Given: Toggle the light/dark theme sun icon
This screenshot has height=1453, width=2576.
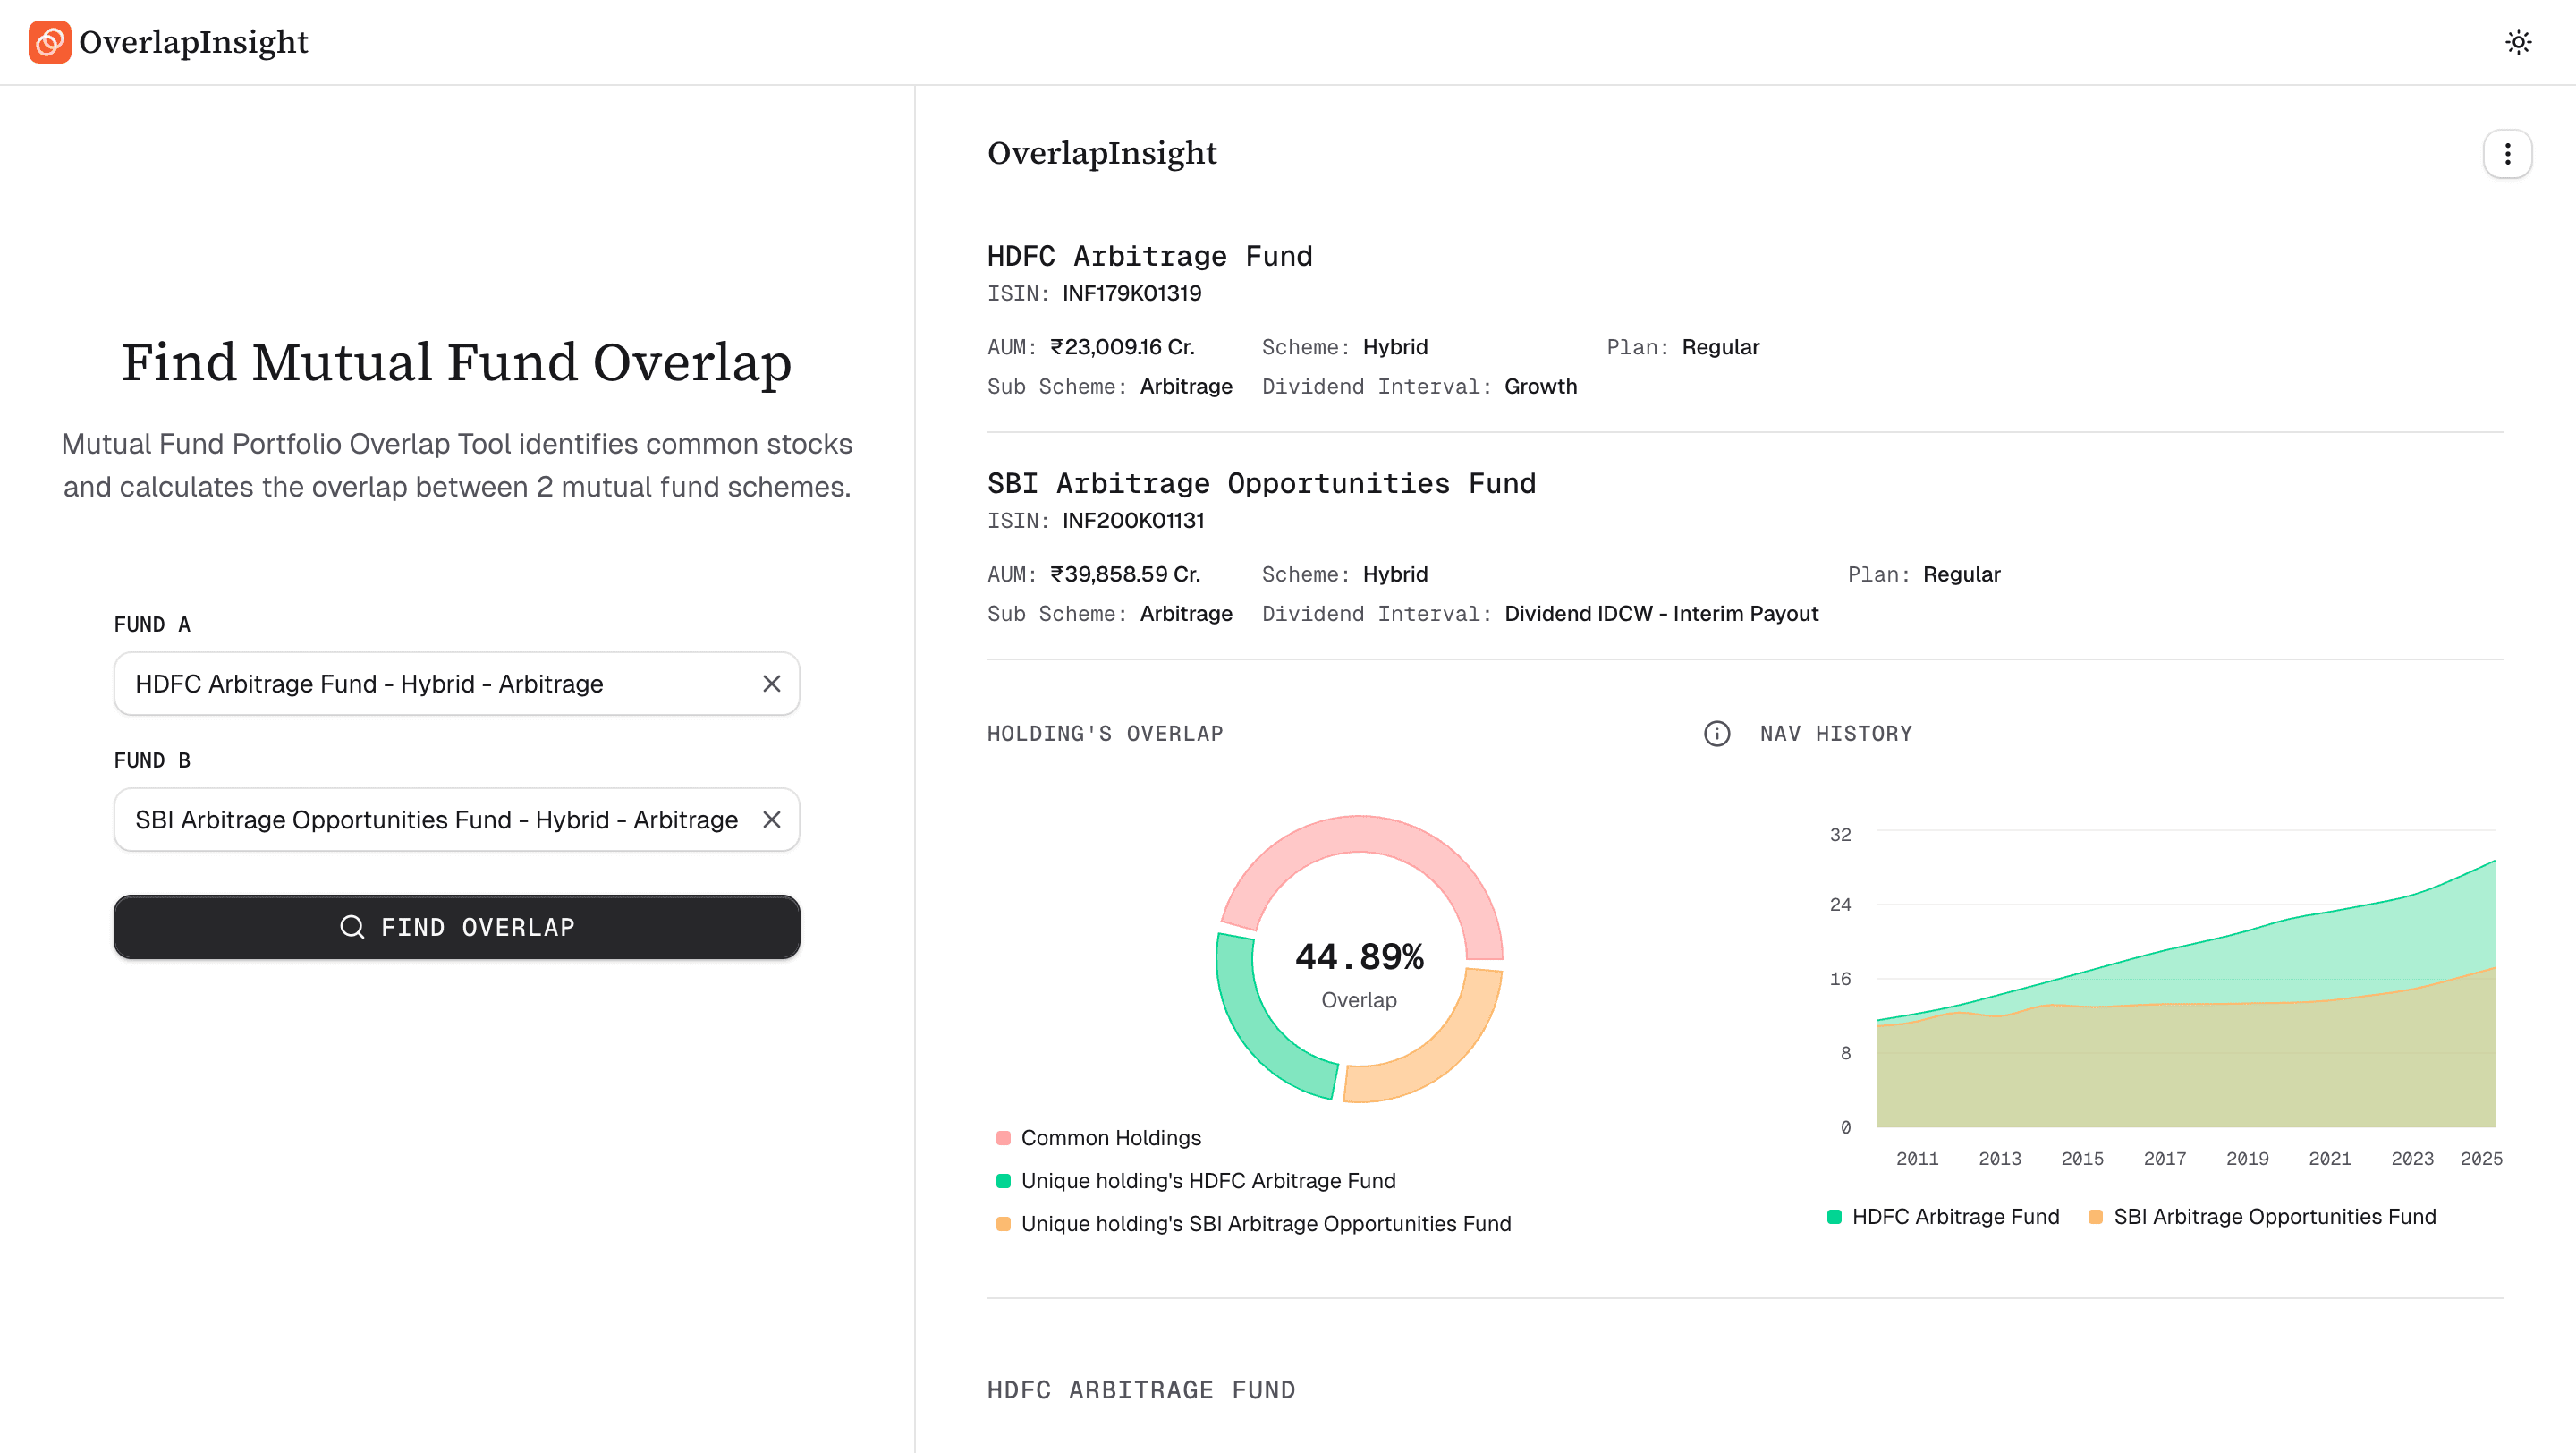Looking at the screenshot, I should click(x=2517, y=42).
